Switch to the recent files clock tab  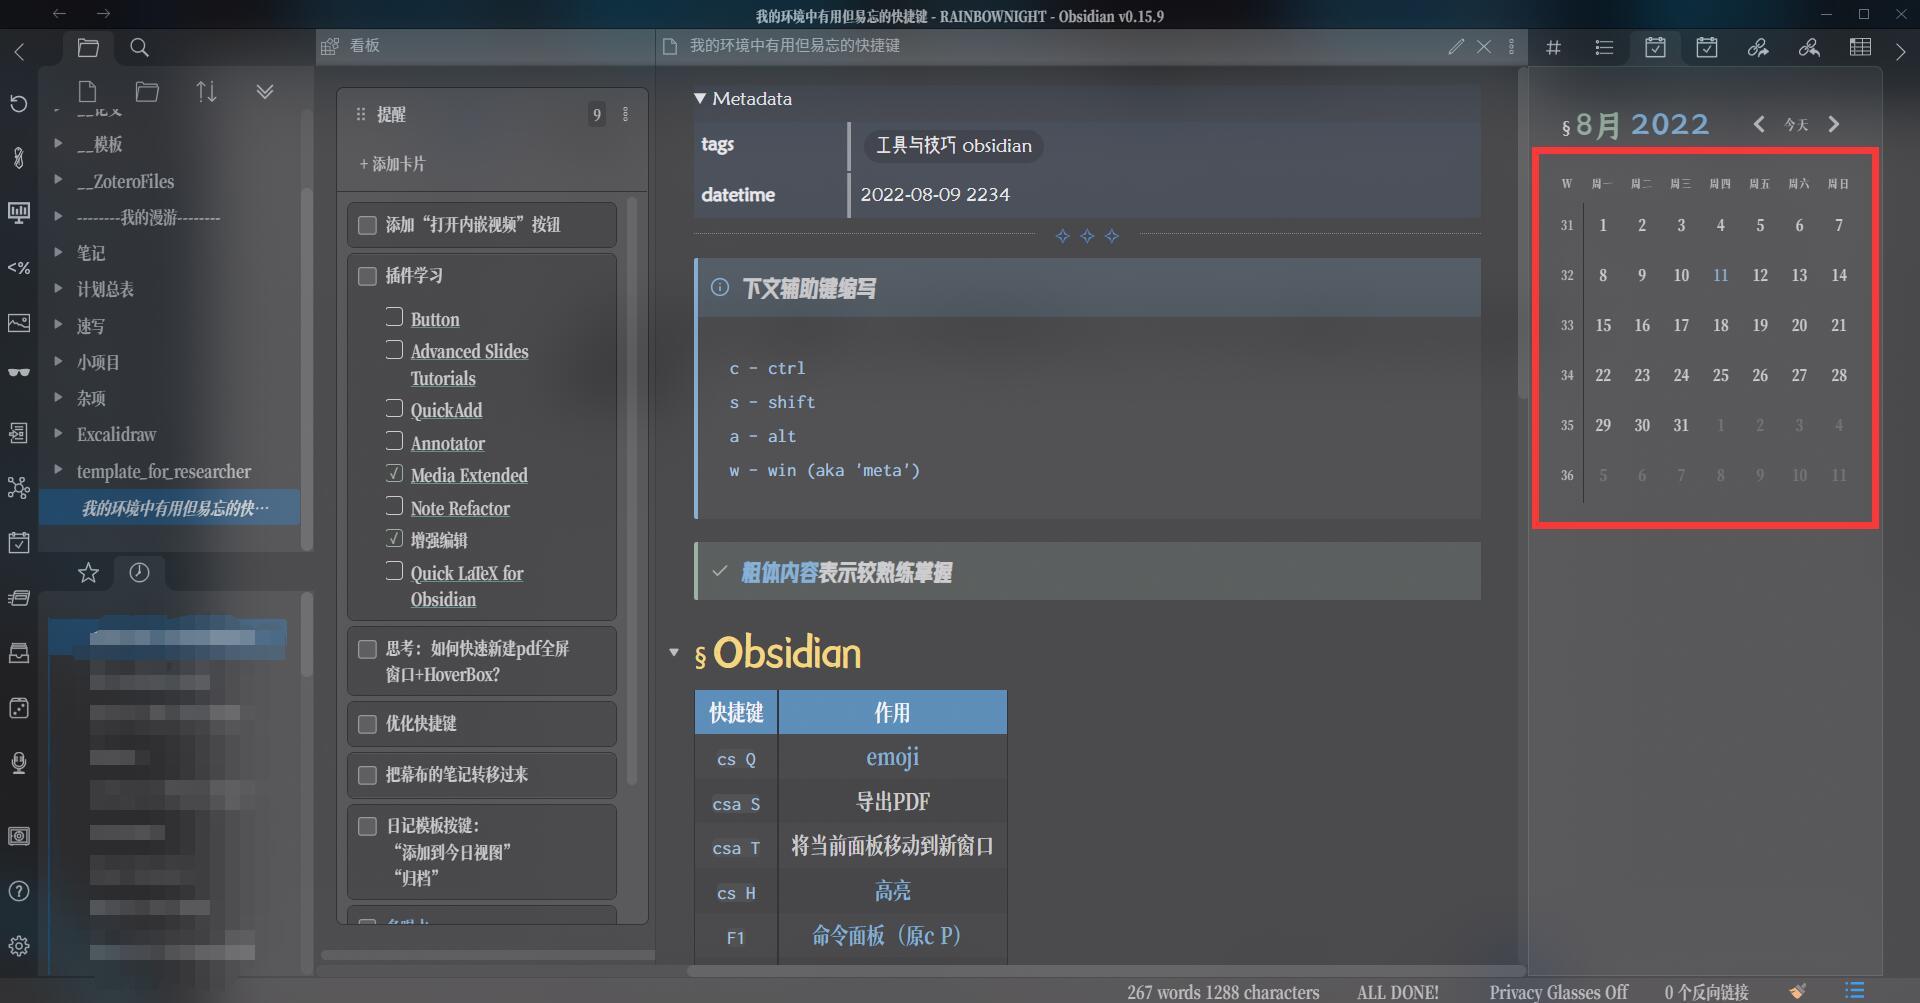[139, 573]
